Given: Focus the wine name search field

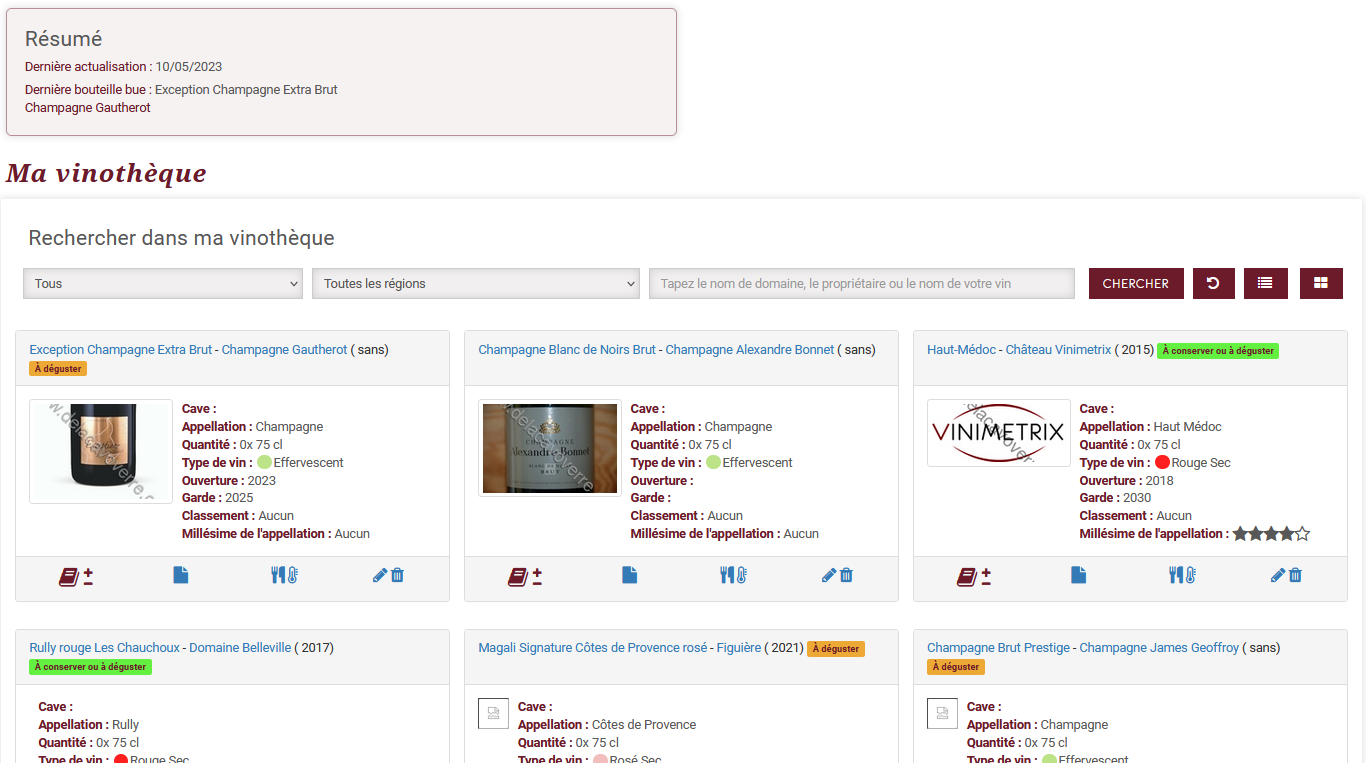Looking at the screenshot, I should [x=861, y=283].
